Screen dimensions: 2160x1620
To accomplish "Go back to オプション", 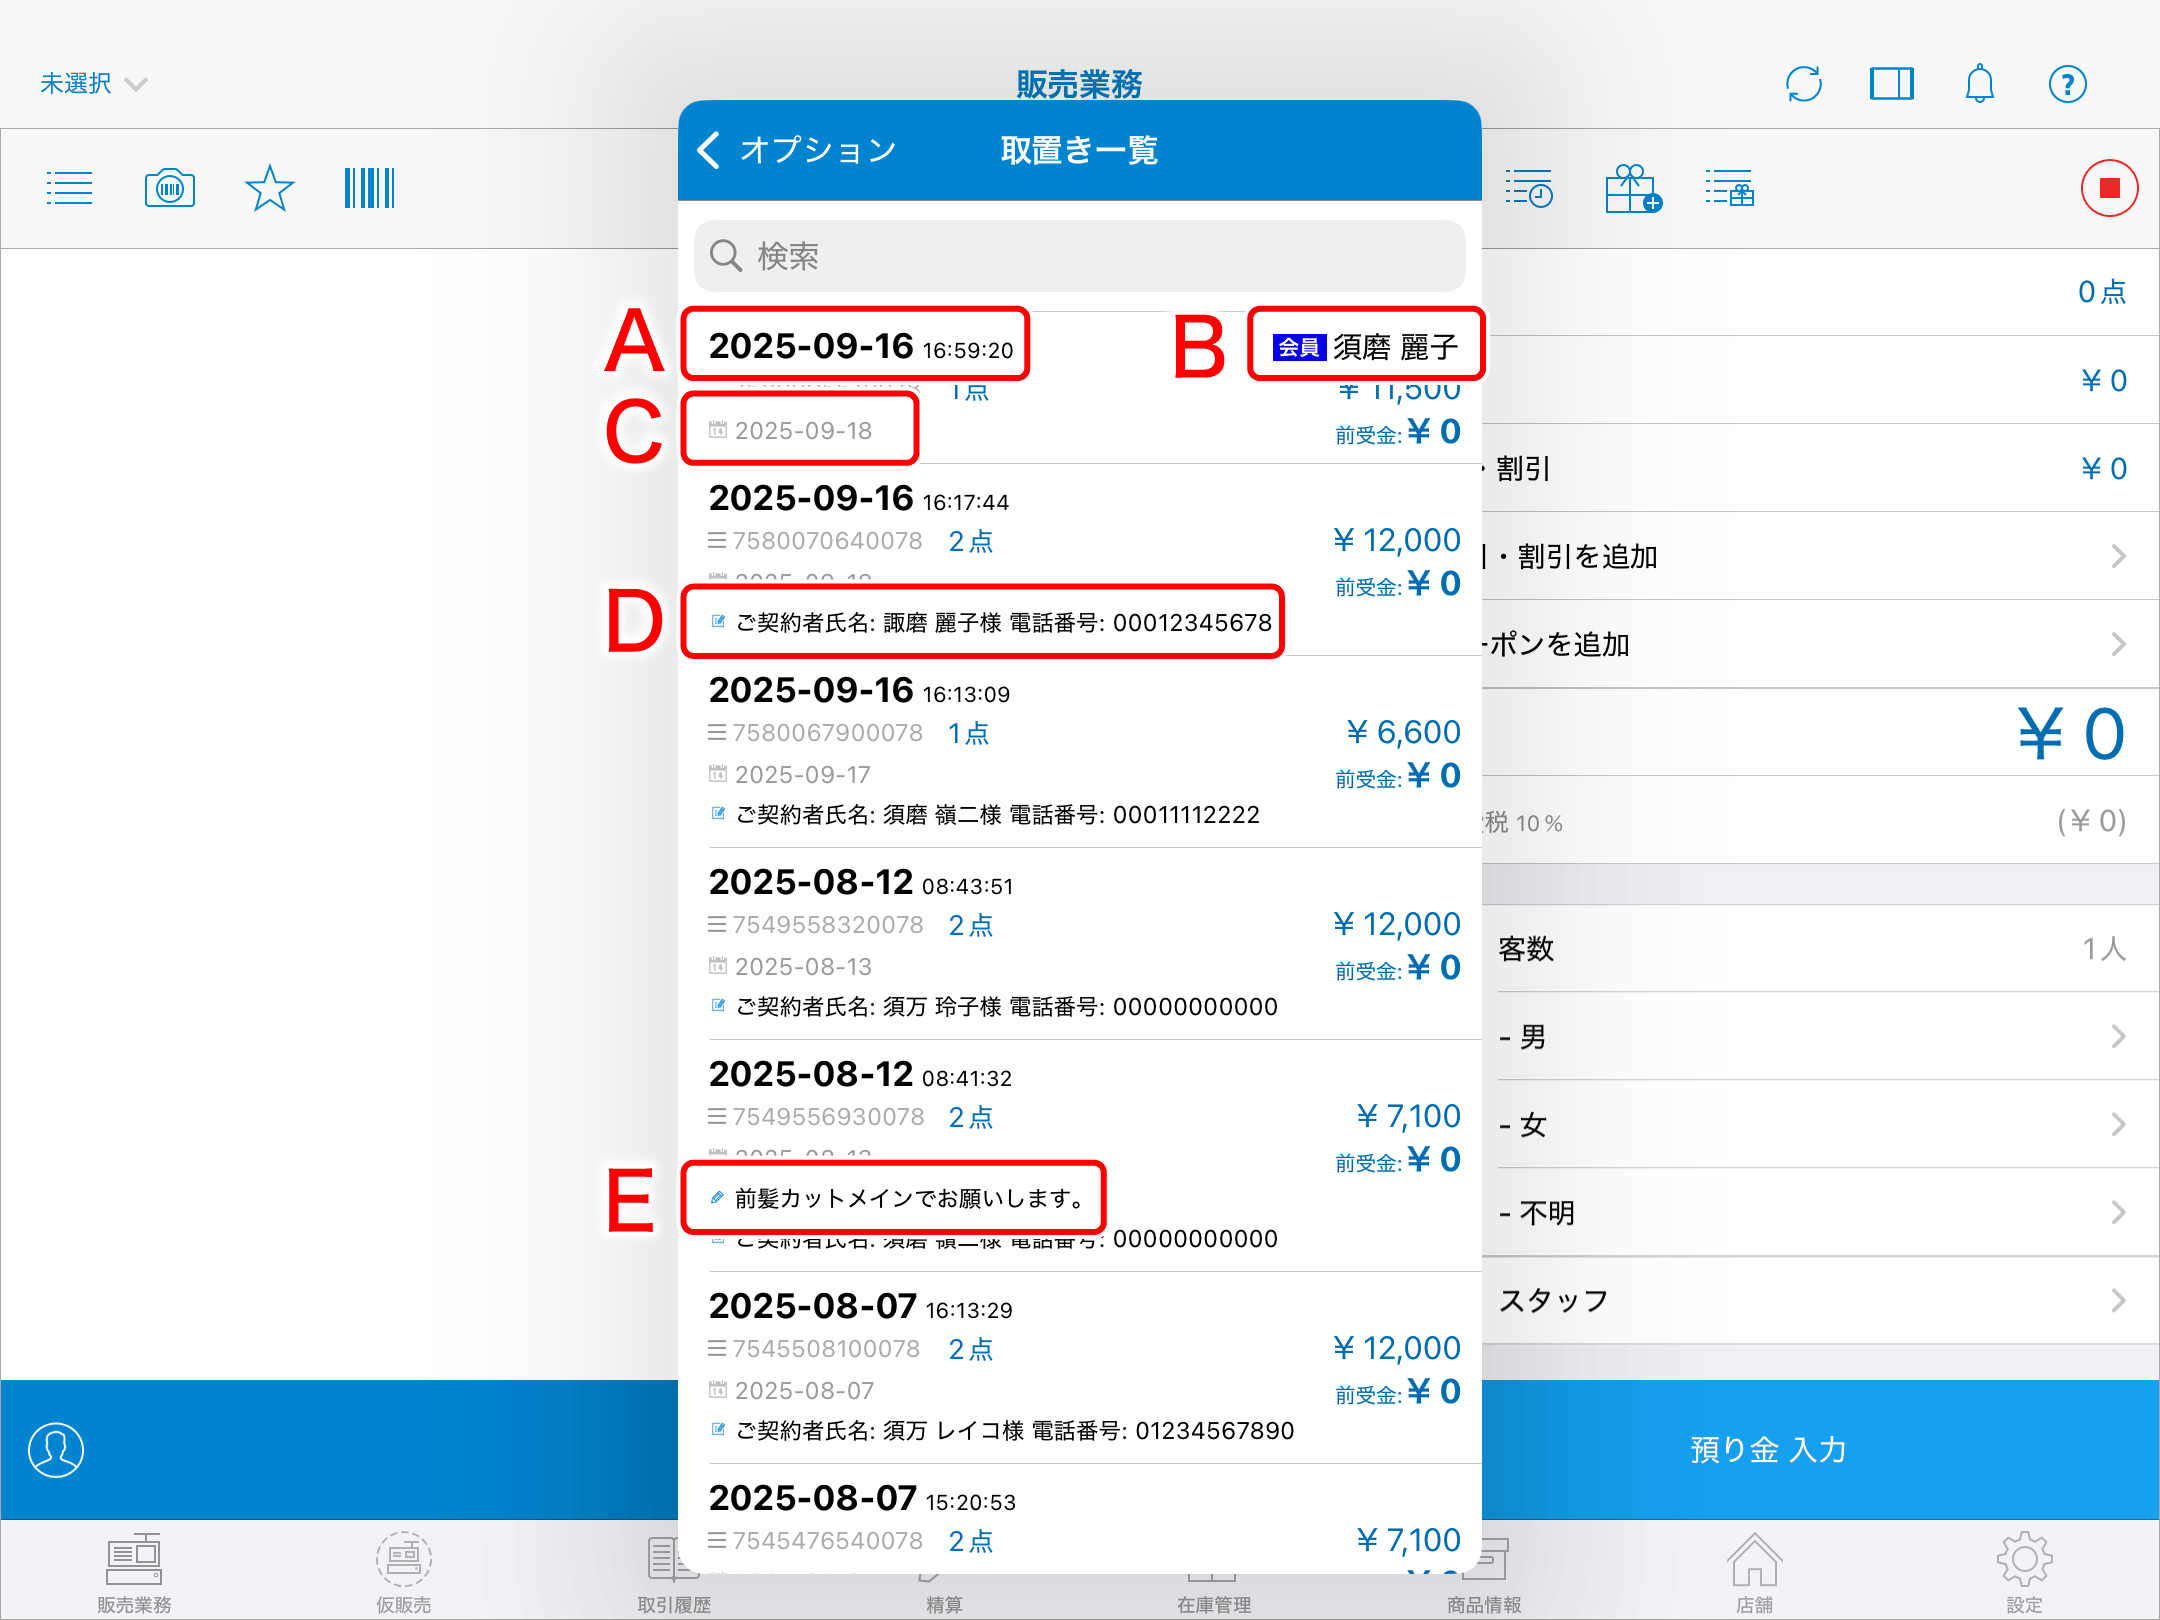I will point(797,150).
